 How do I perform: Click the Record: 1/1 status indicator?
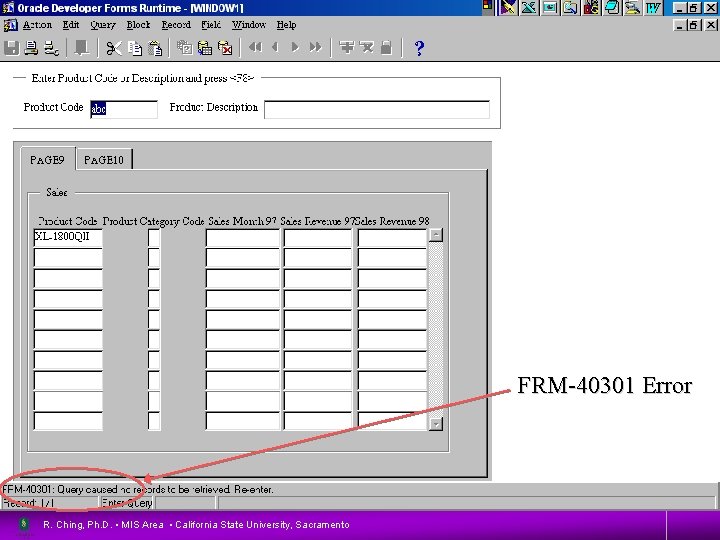click(28, 503)
